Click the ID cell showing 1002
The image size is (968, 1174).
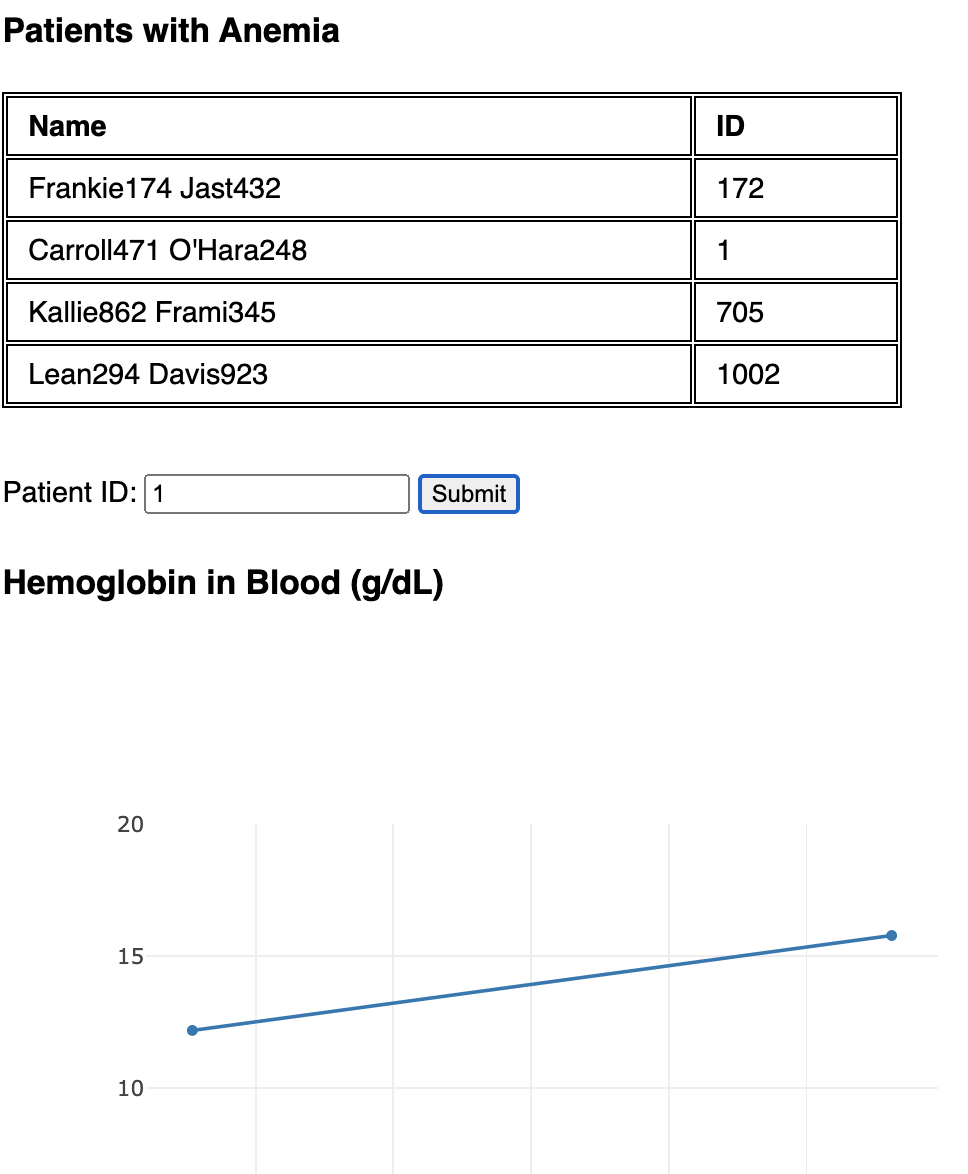tap(748, 375)
